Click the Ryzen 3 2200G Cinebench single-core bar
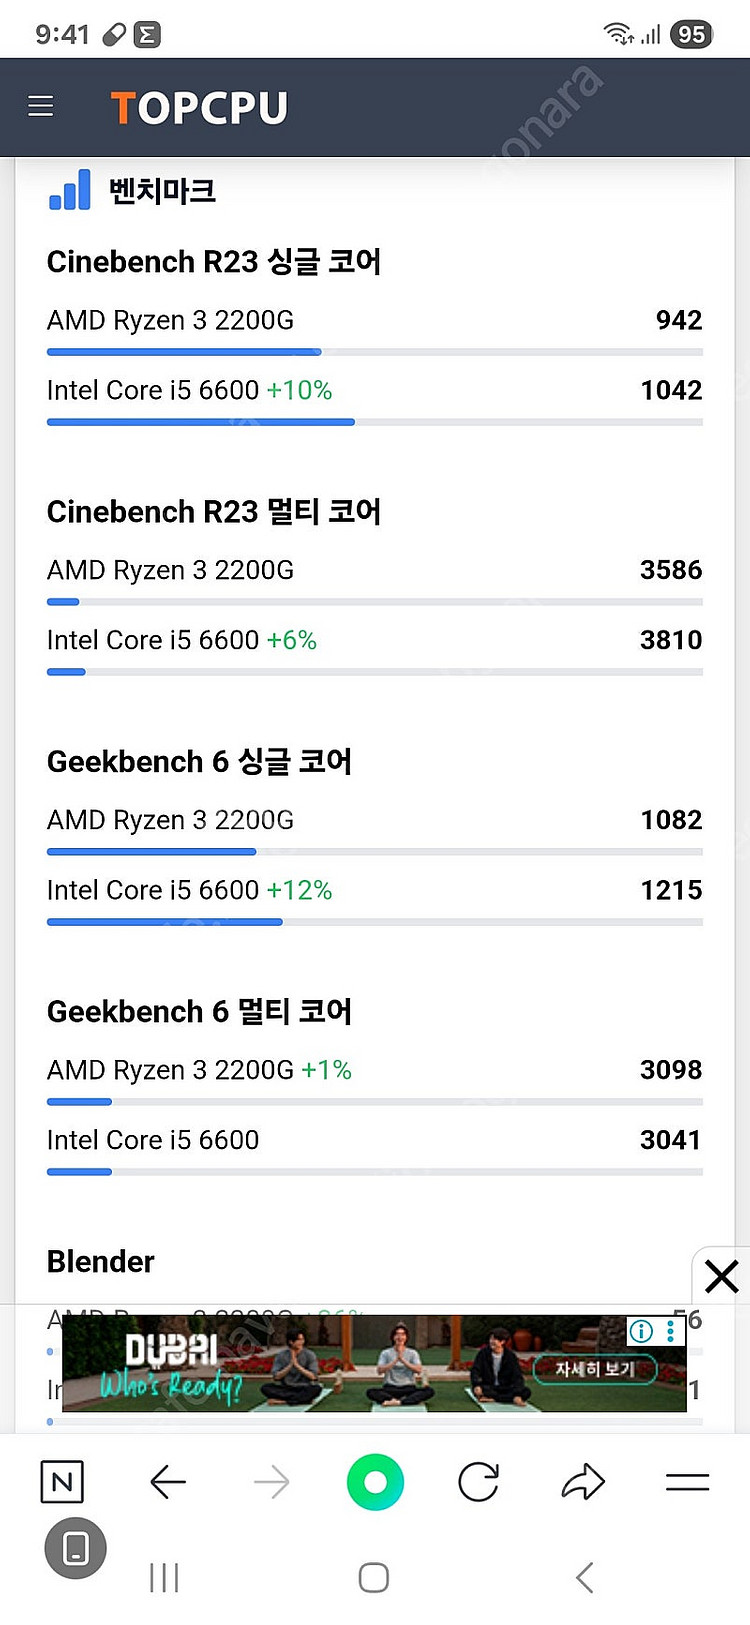This screenshot has height=1625, width=750. pos(184,352)
